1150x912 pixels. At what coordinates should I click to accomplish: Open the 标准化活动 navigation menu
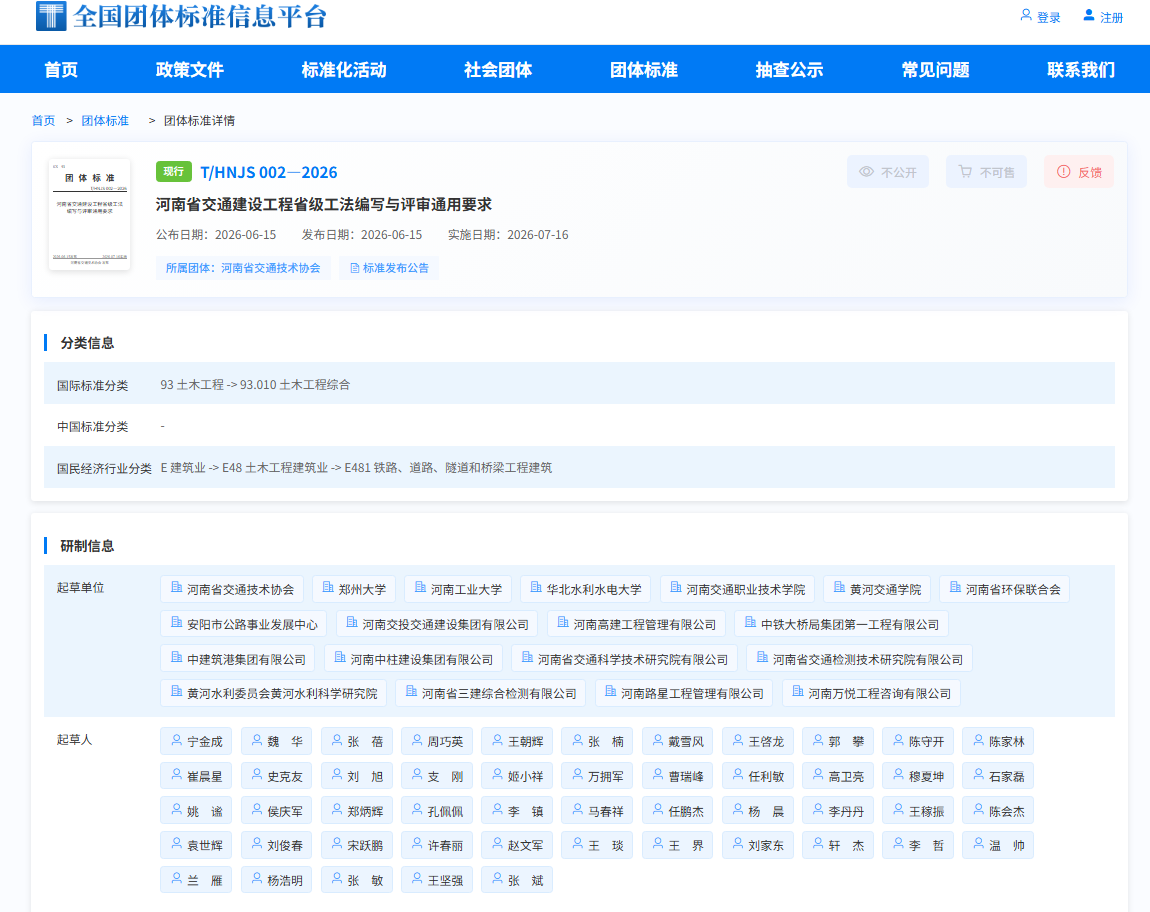(x=344, y=70)
